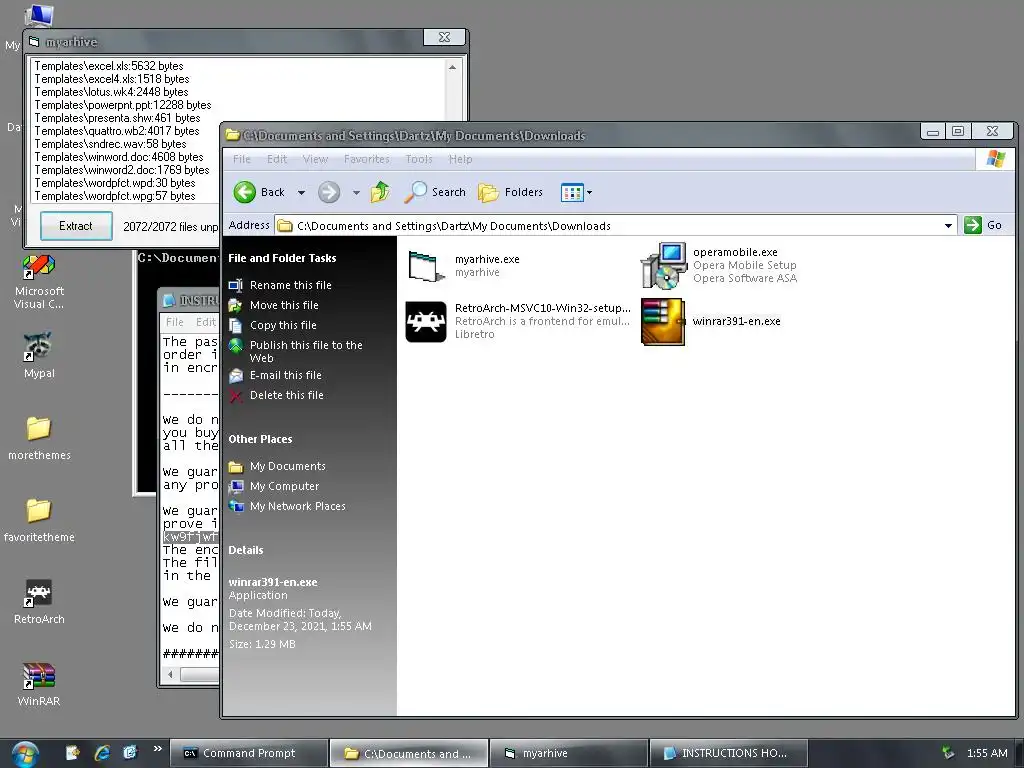This screenshot has width=1024, height=768.
Task: Collapse the File and Folder Tasks header
Action: tap(282, 258)
